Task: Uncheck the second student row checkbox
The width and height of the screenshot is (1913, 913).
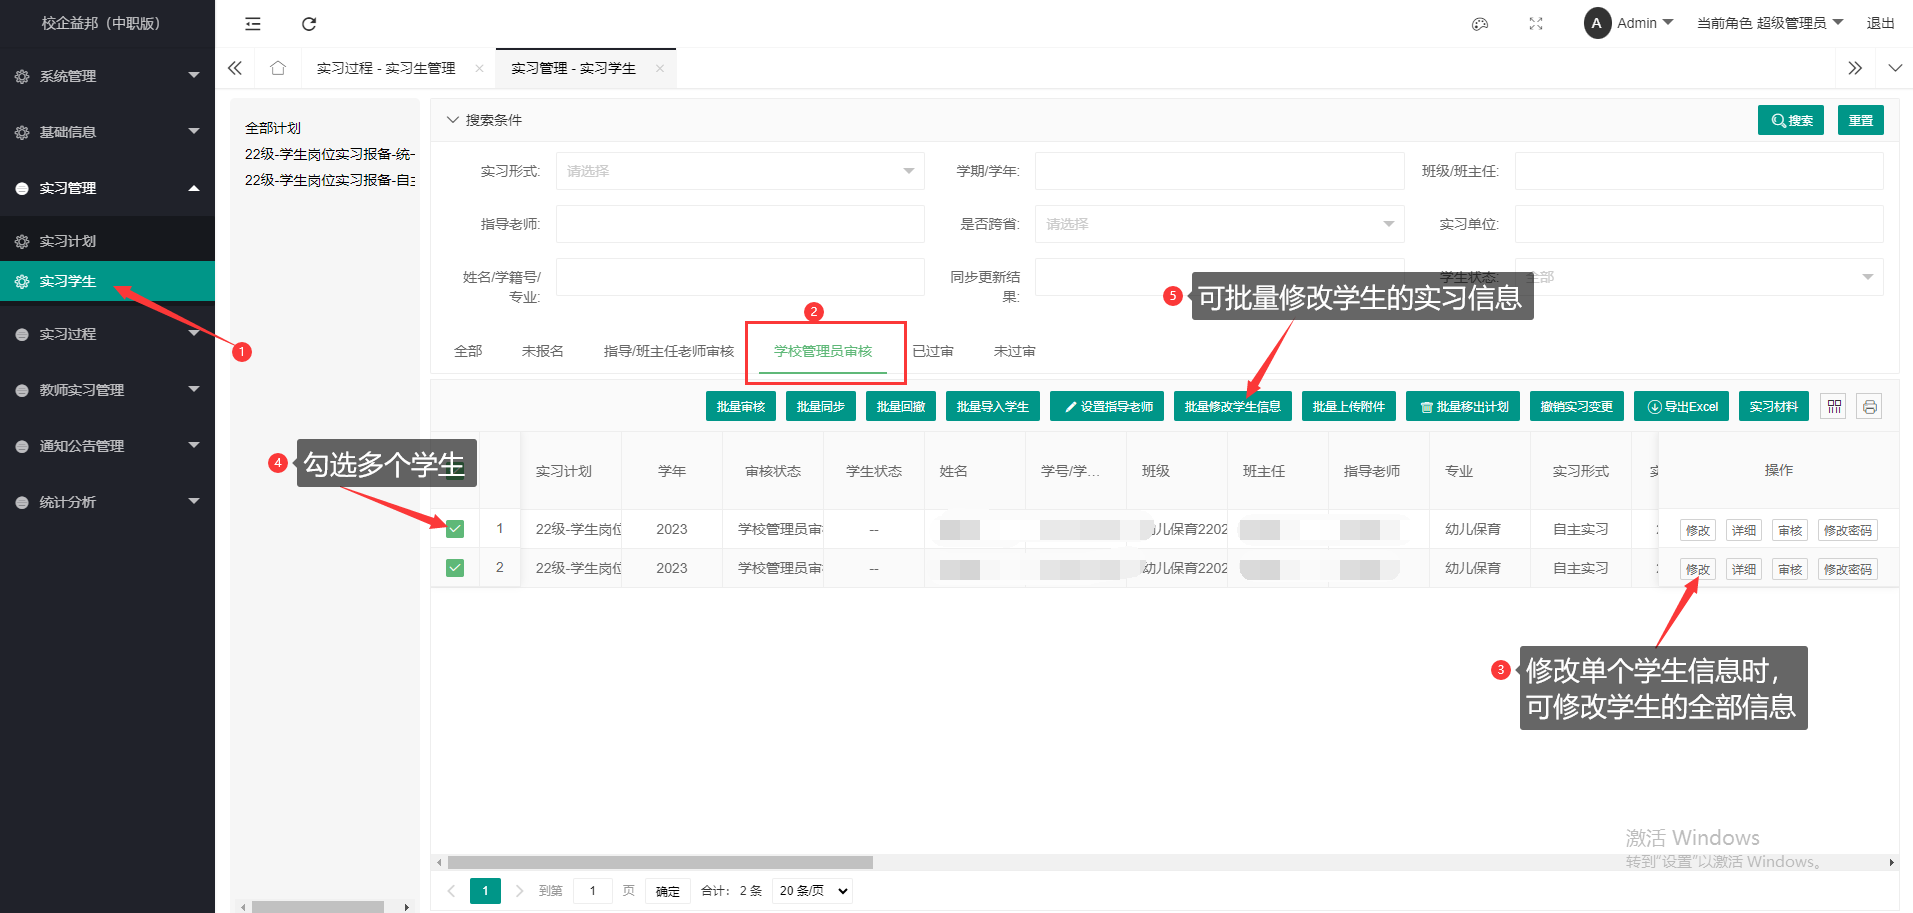Action: pyautogui.click(x=455, y=568)
